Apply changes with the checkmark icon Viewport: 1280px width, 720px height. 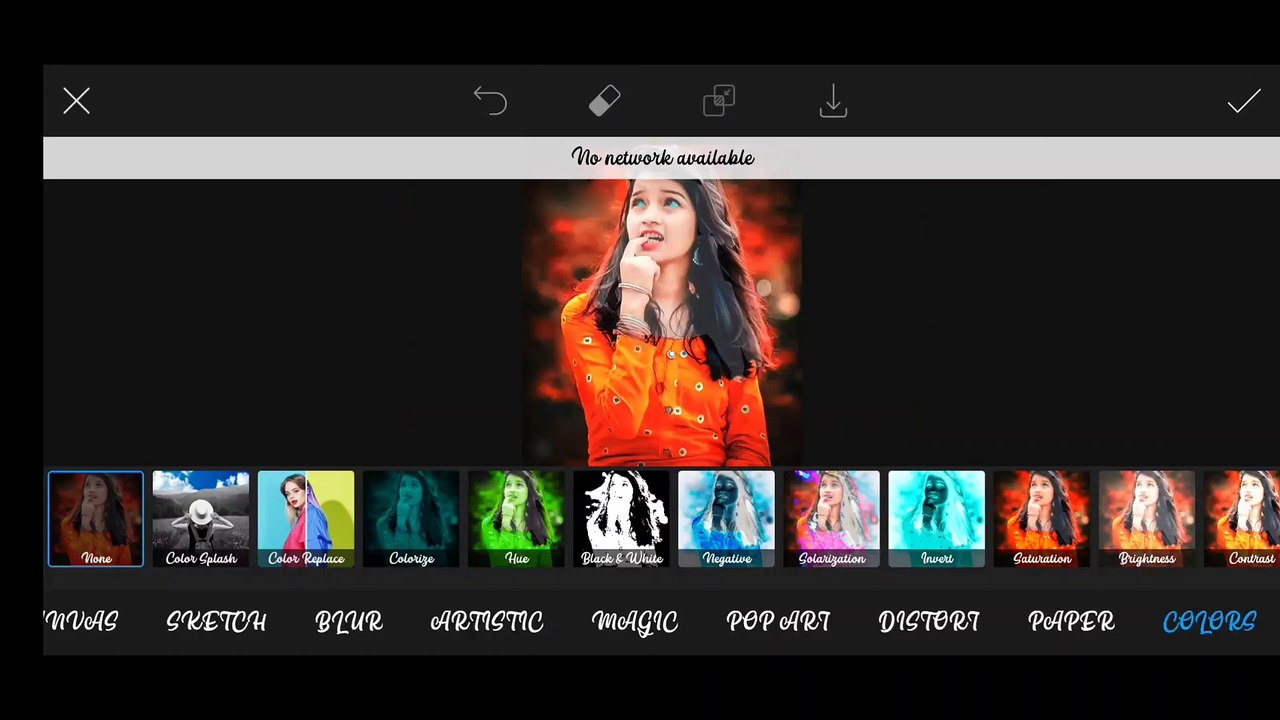pos(1244,101)
